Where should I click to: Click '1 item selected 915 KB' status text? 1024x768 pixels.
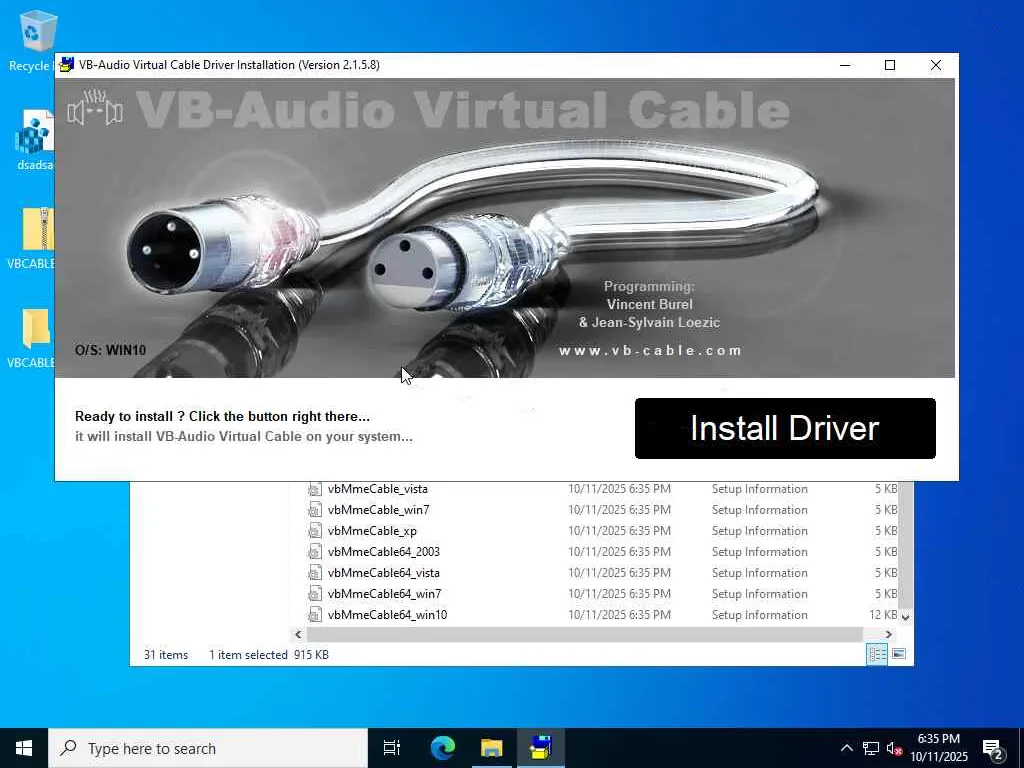[268, 655]
